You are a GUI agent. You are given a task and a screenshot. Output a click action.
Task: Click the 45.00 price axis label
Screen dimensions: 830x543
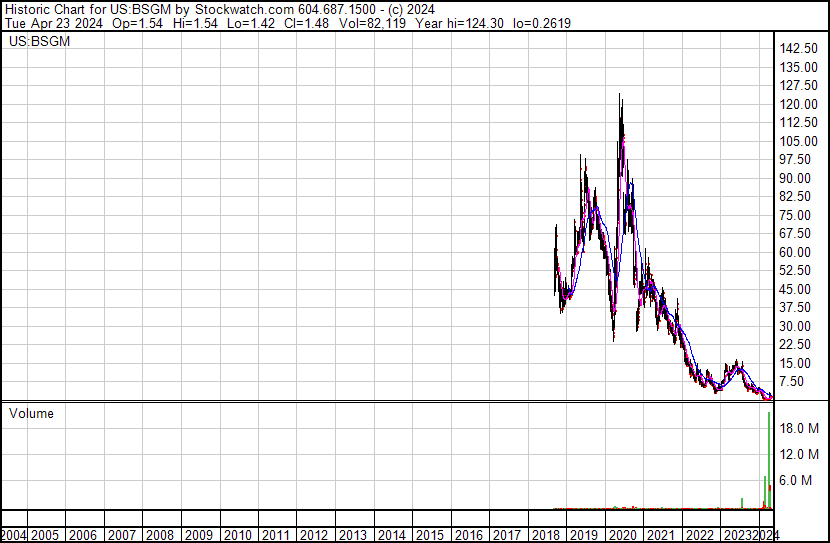(795, 289)
